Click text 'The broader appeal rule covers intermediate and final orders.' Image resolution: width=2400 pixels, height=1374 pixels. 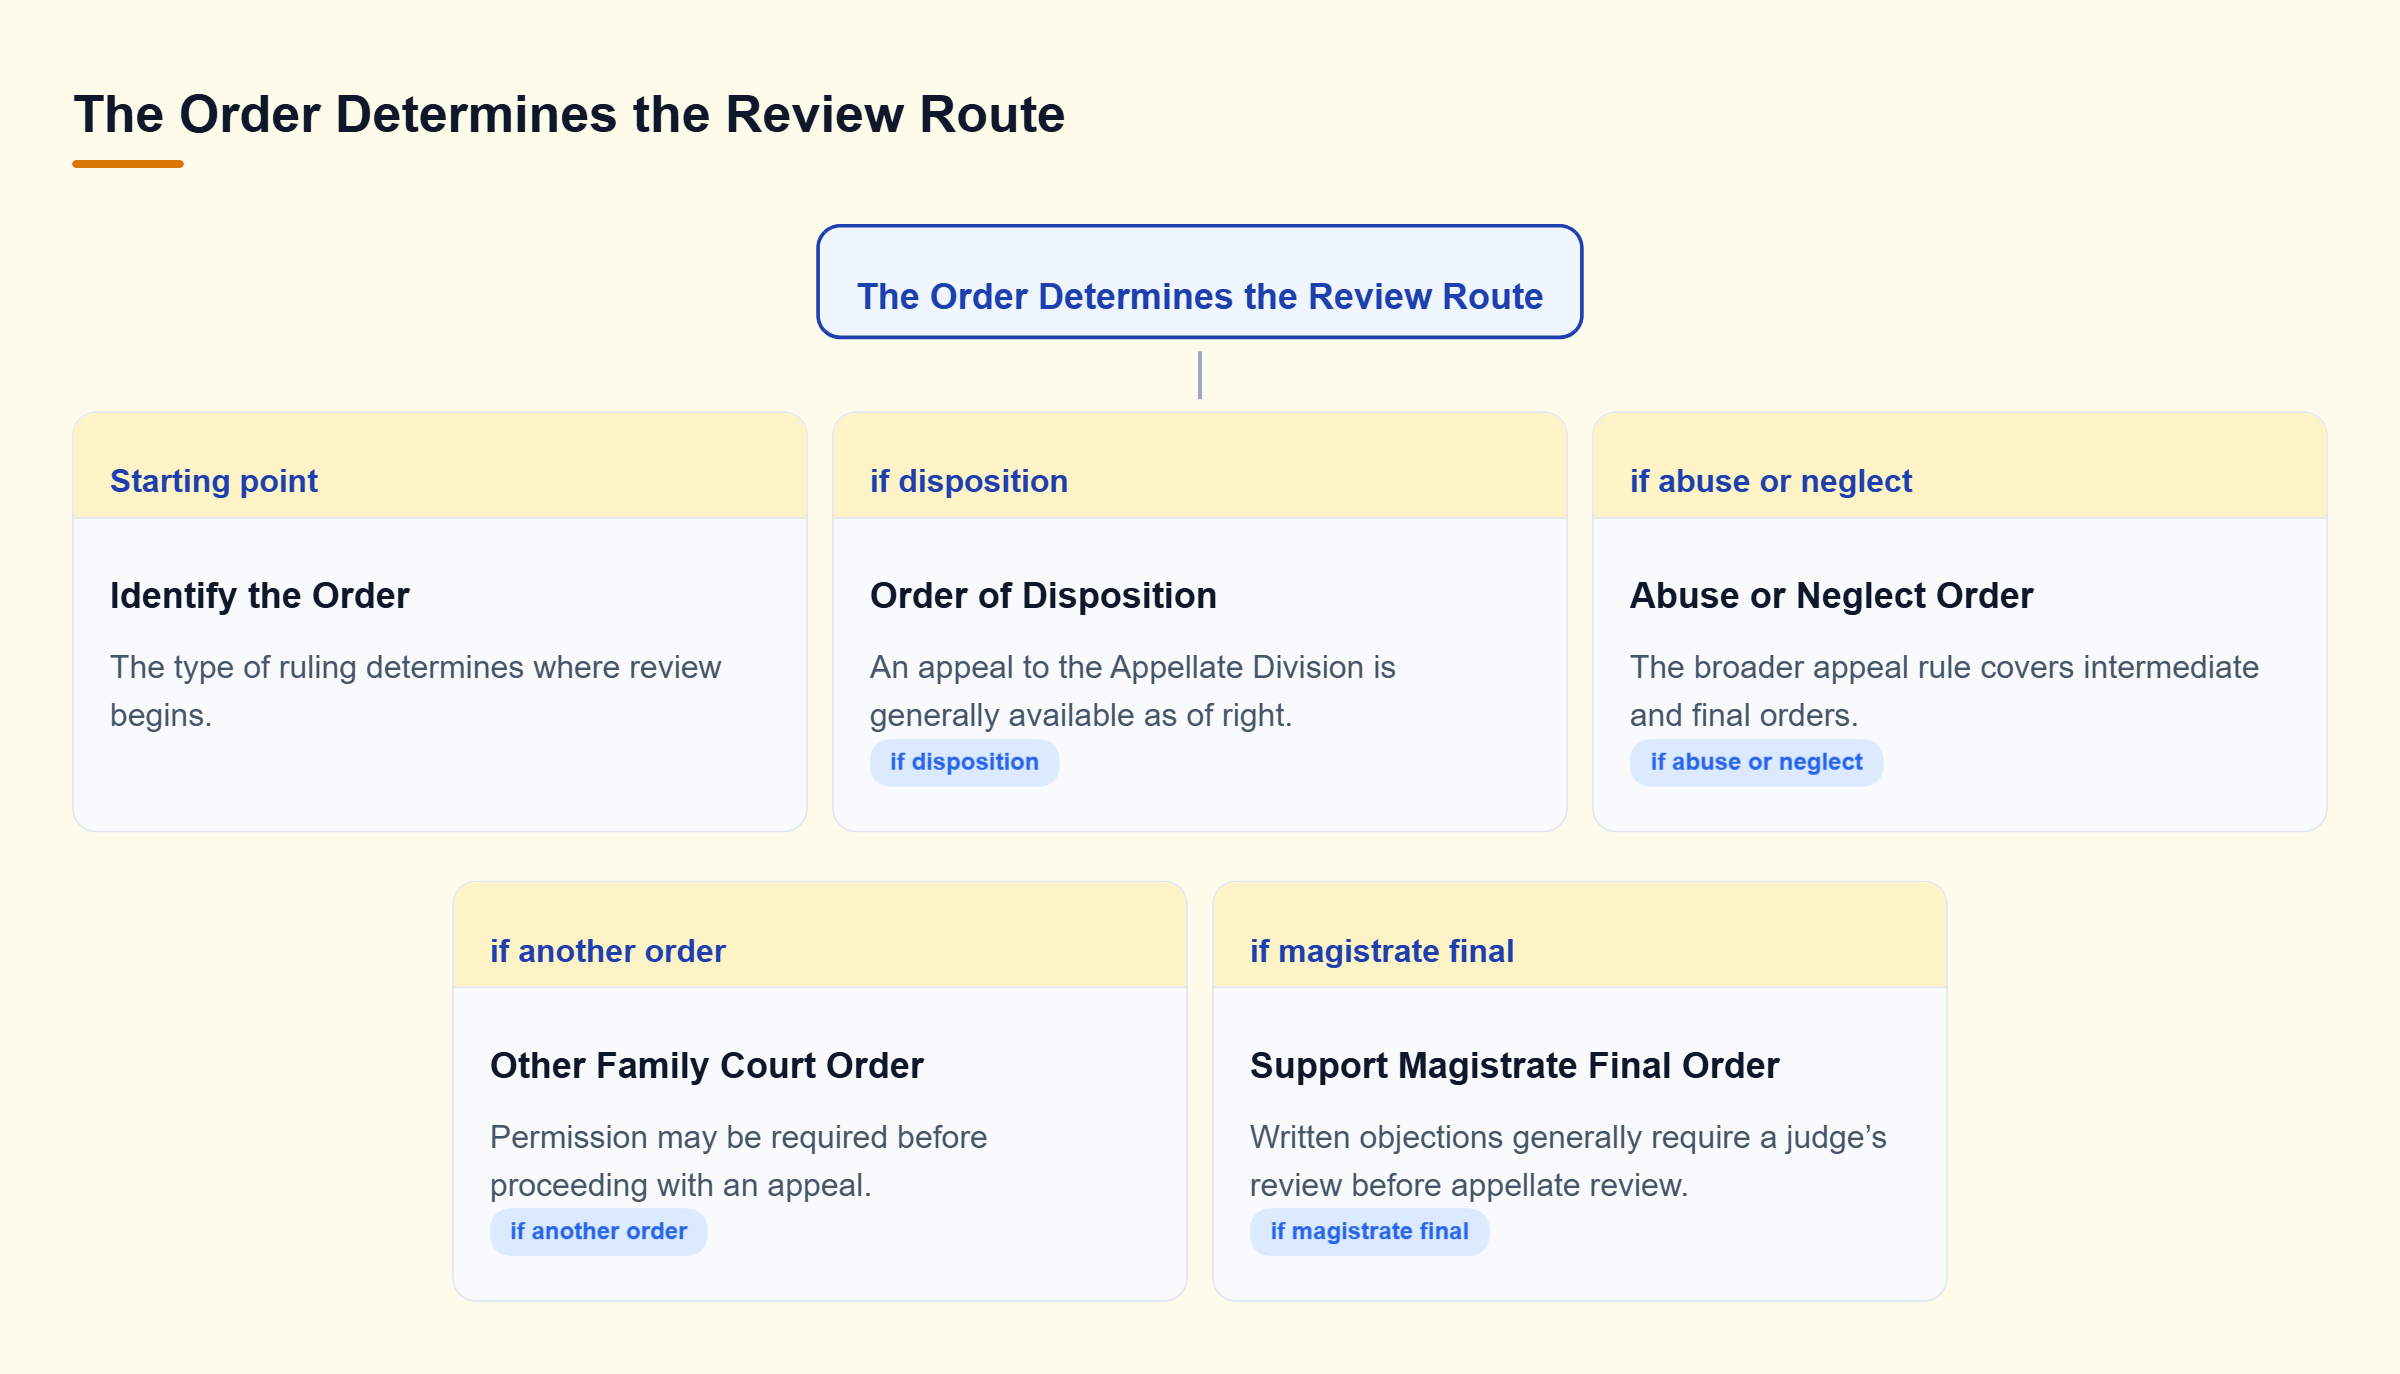point(1944,691)
